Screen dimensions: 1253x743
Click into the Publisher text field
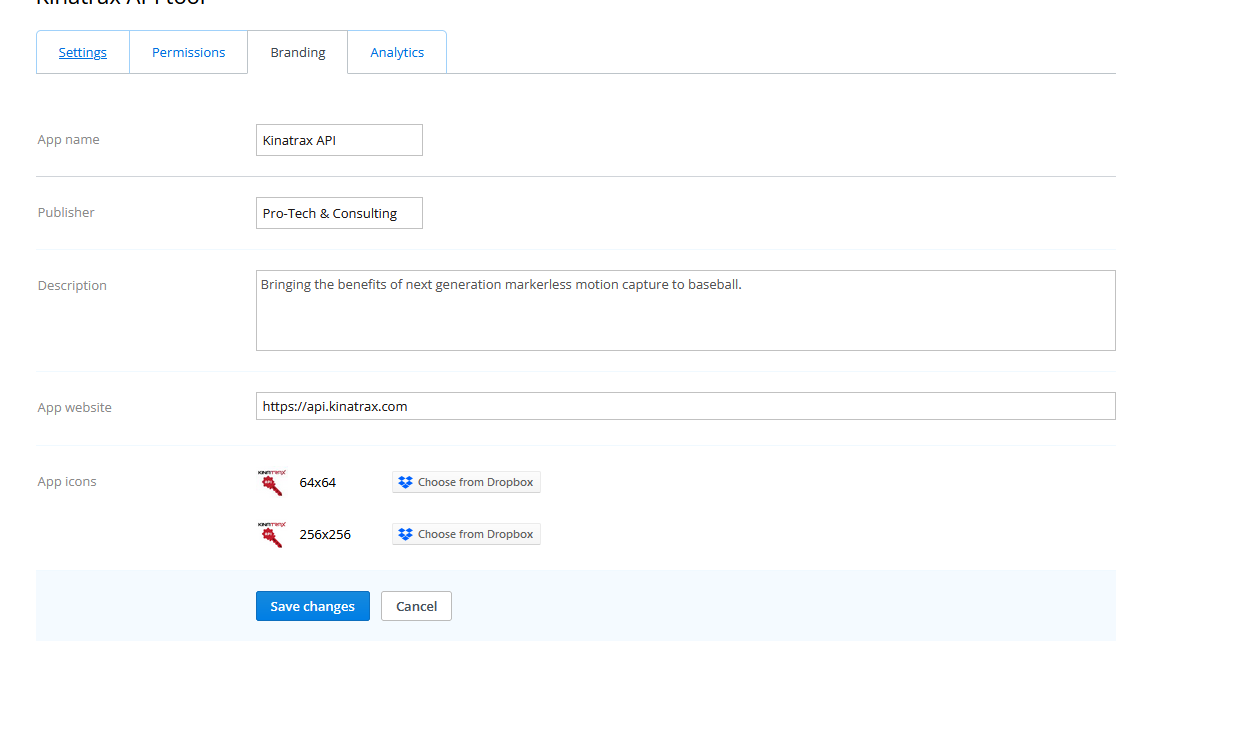[339, 213]
